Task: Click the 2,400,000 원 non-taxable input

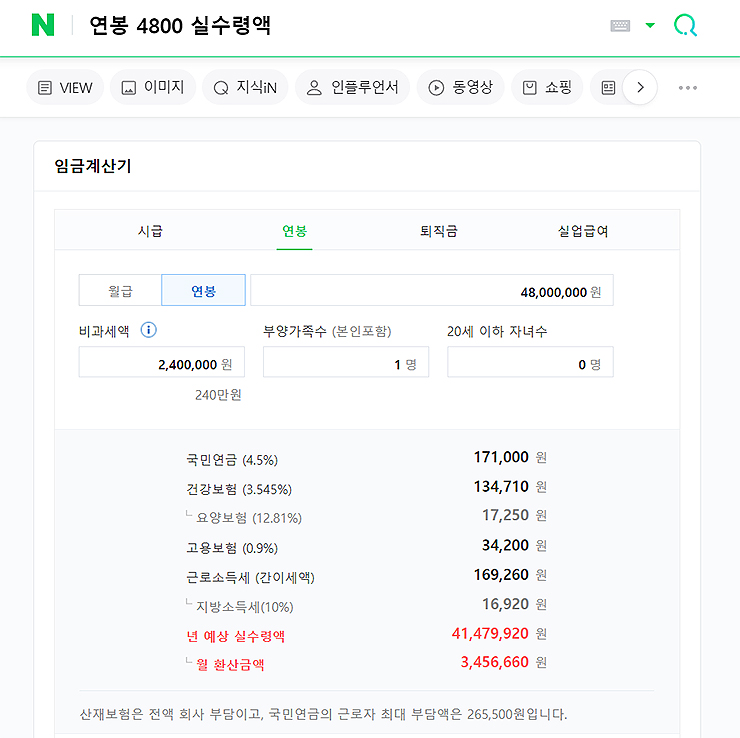Action: pyautogui.click(x=162, y=362)
